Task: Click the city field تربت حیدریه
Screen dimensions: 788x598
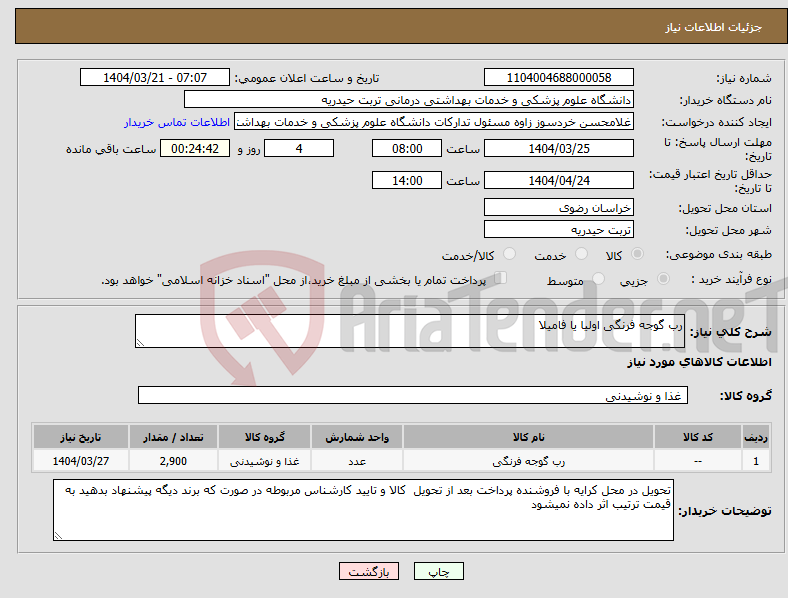Action: 559,230
